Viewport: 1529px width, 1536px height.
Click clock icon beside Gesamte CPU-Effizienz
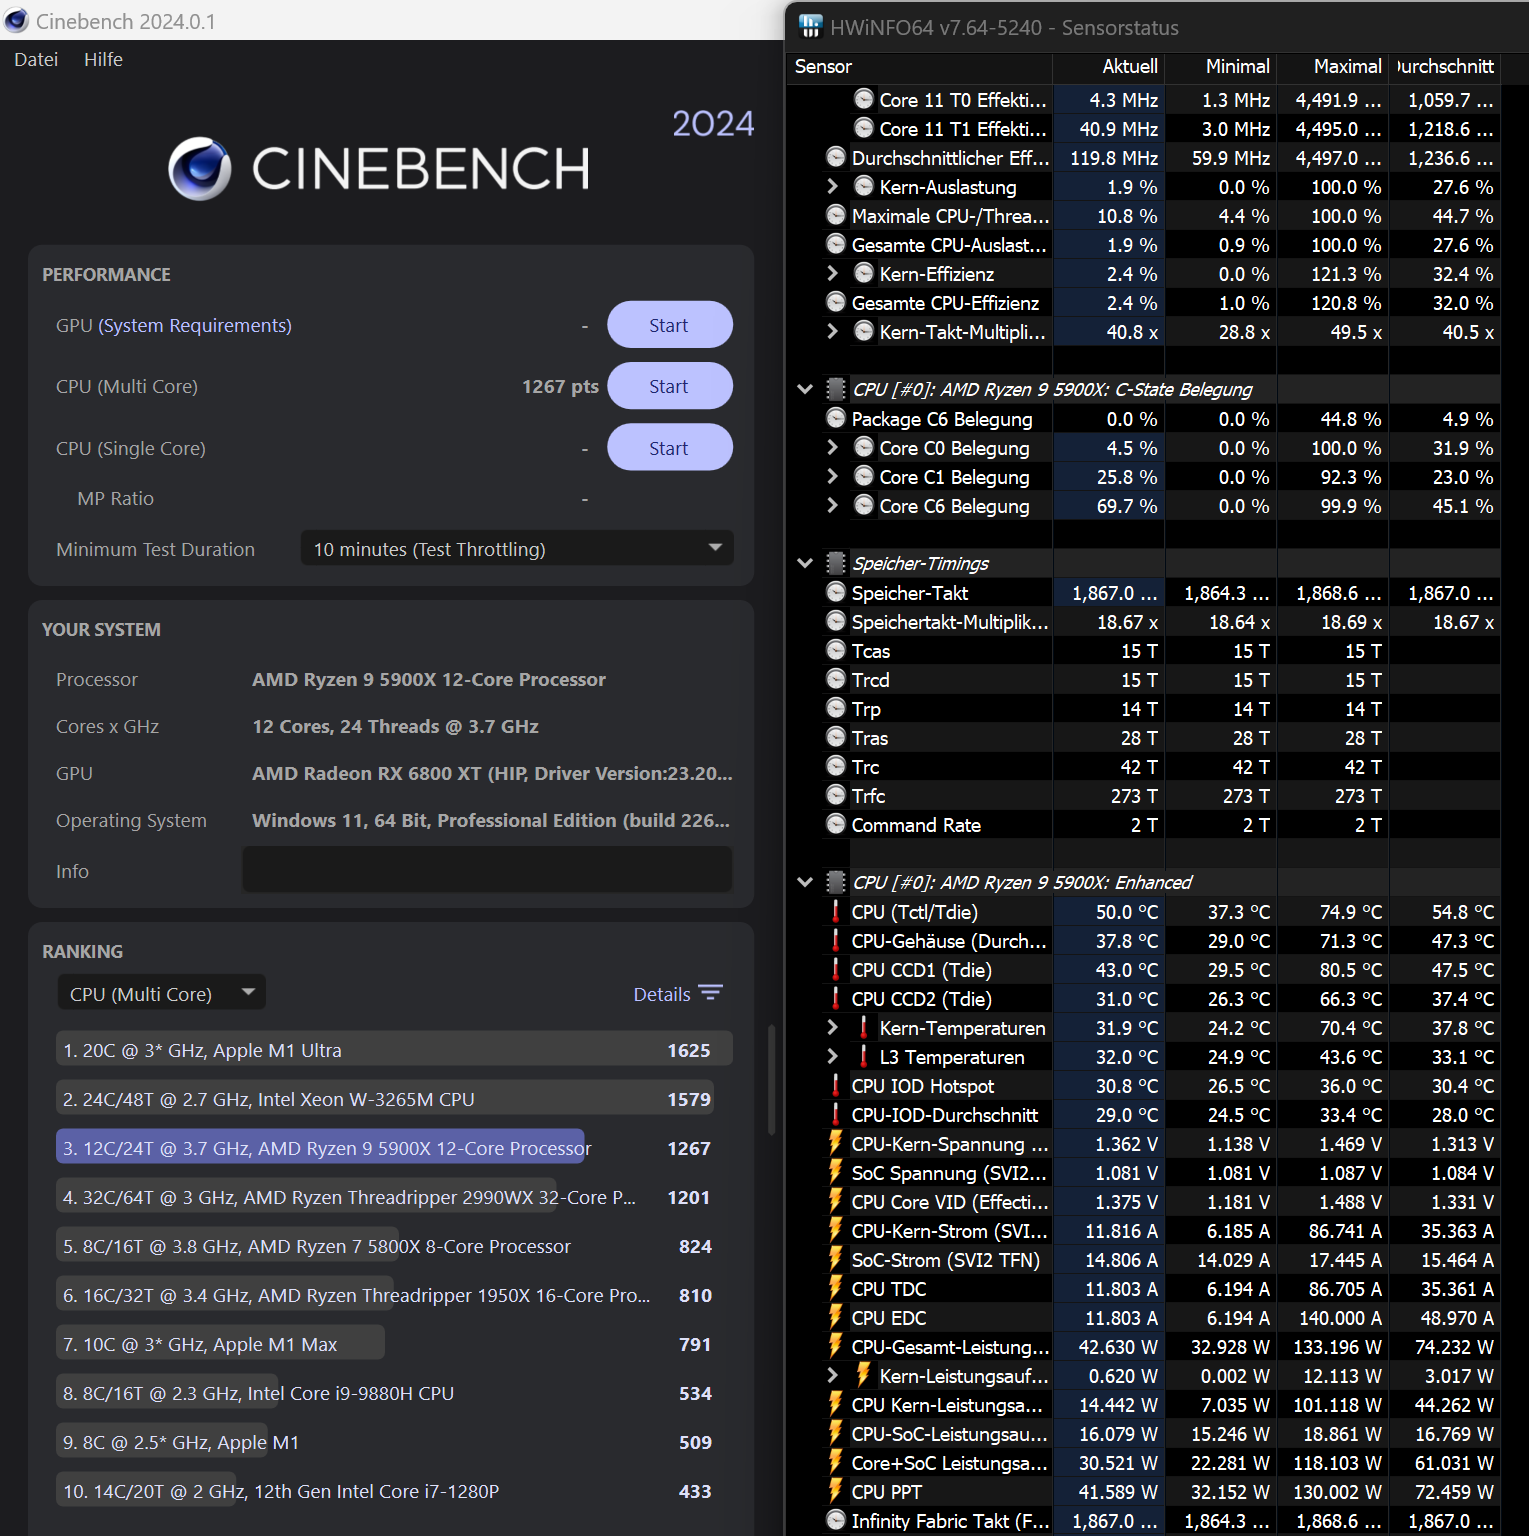[x=836, y=302]
